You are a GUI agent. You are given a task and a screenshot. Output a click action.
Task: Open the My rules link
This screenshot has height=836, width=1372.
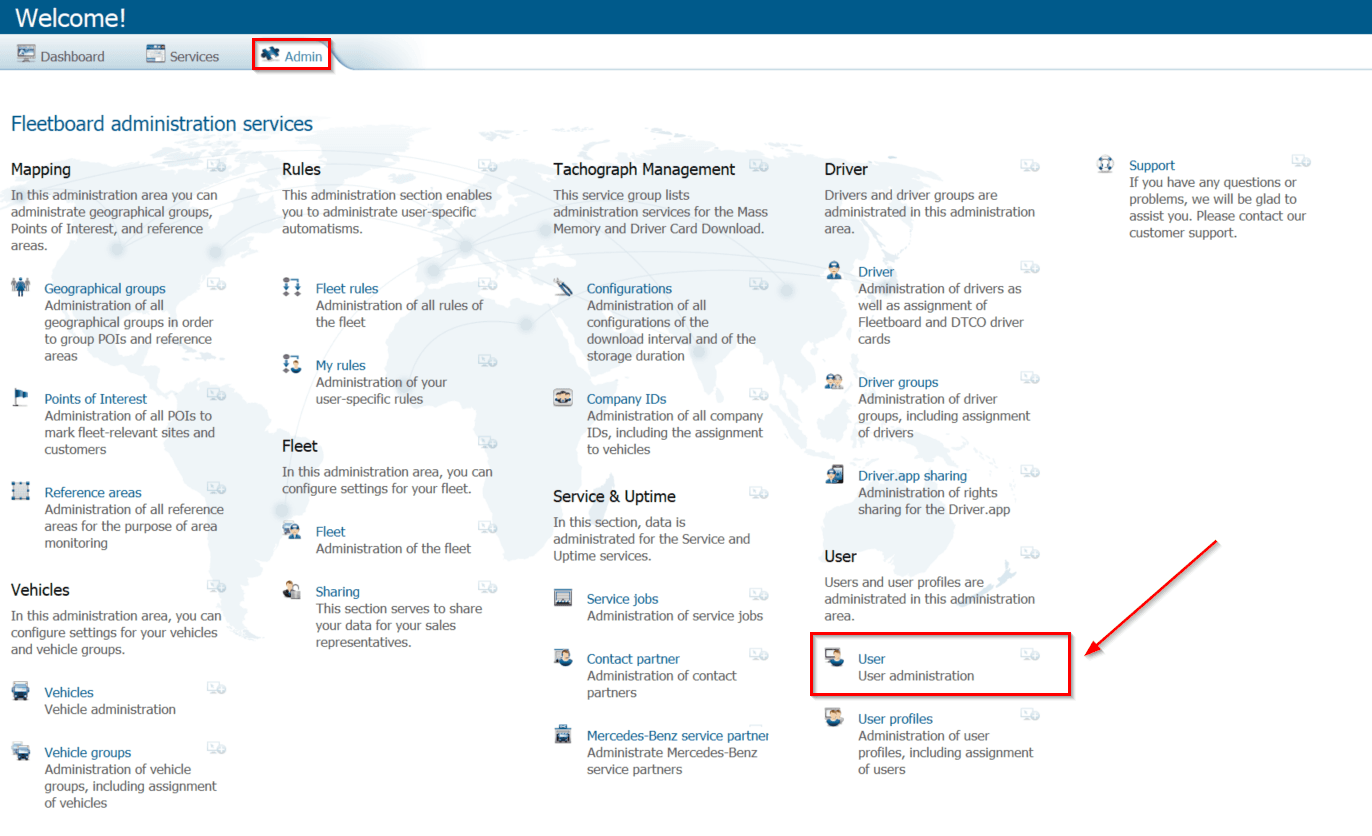coord(341,365)
